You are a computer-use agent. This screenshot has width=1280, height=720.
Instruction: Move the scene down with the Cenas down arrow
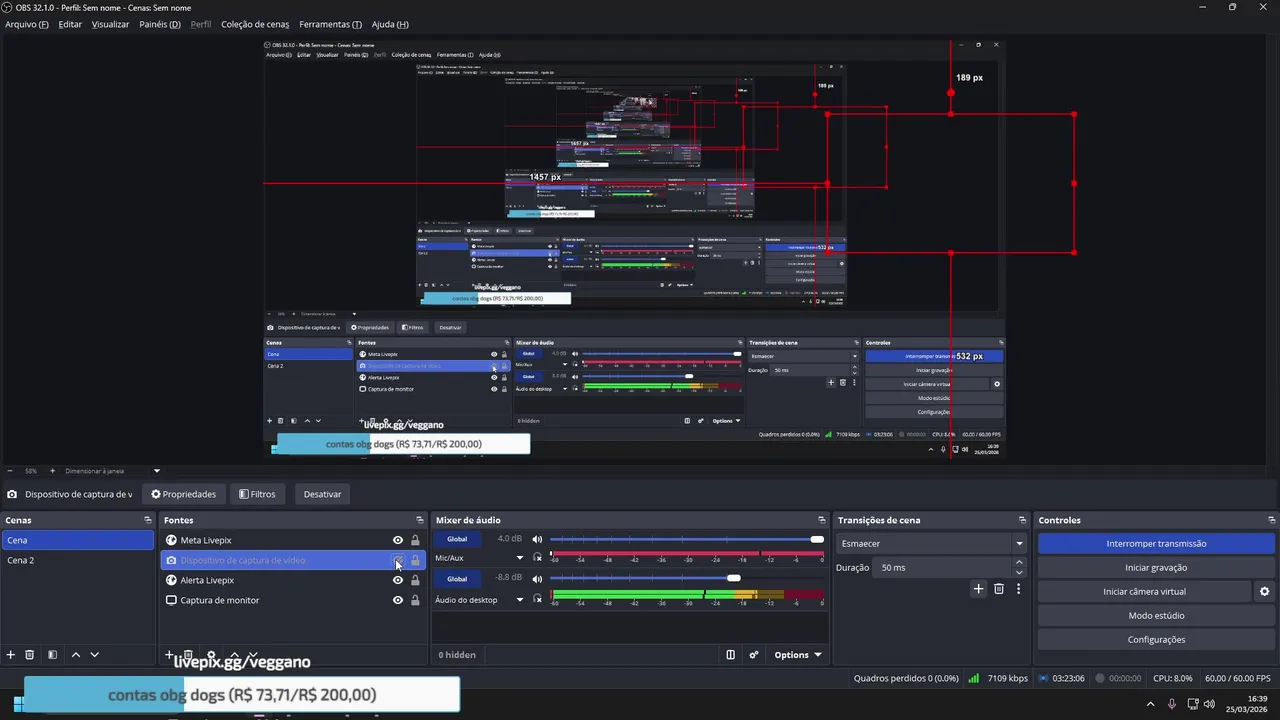(x=95, y=655)
